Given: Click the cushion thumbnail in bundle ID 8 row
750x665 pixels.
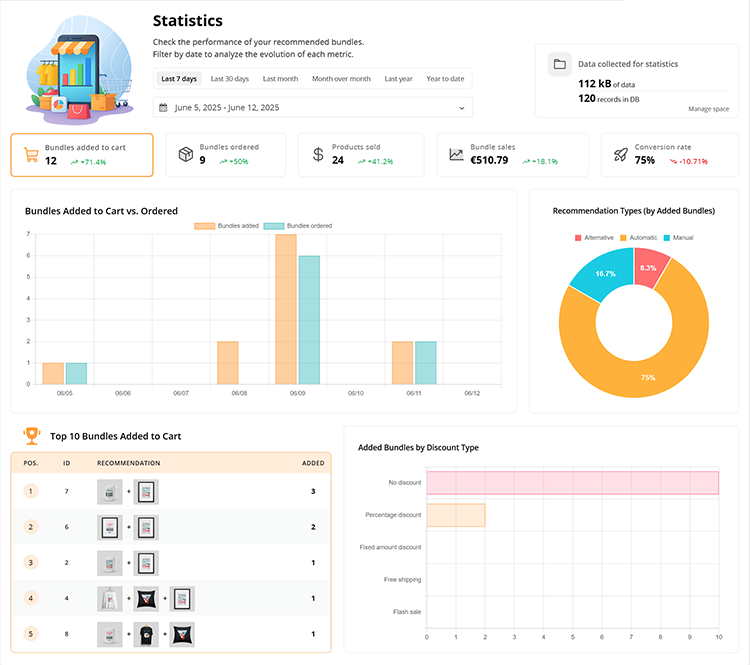Looking at the screenshot, I should 182,635.
